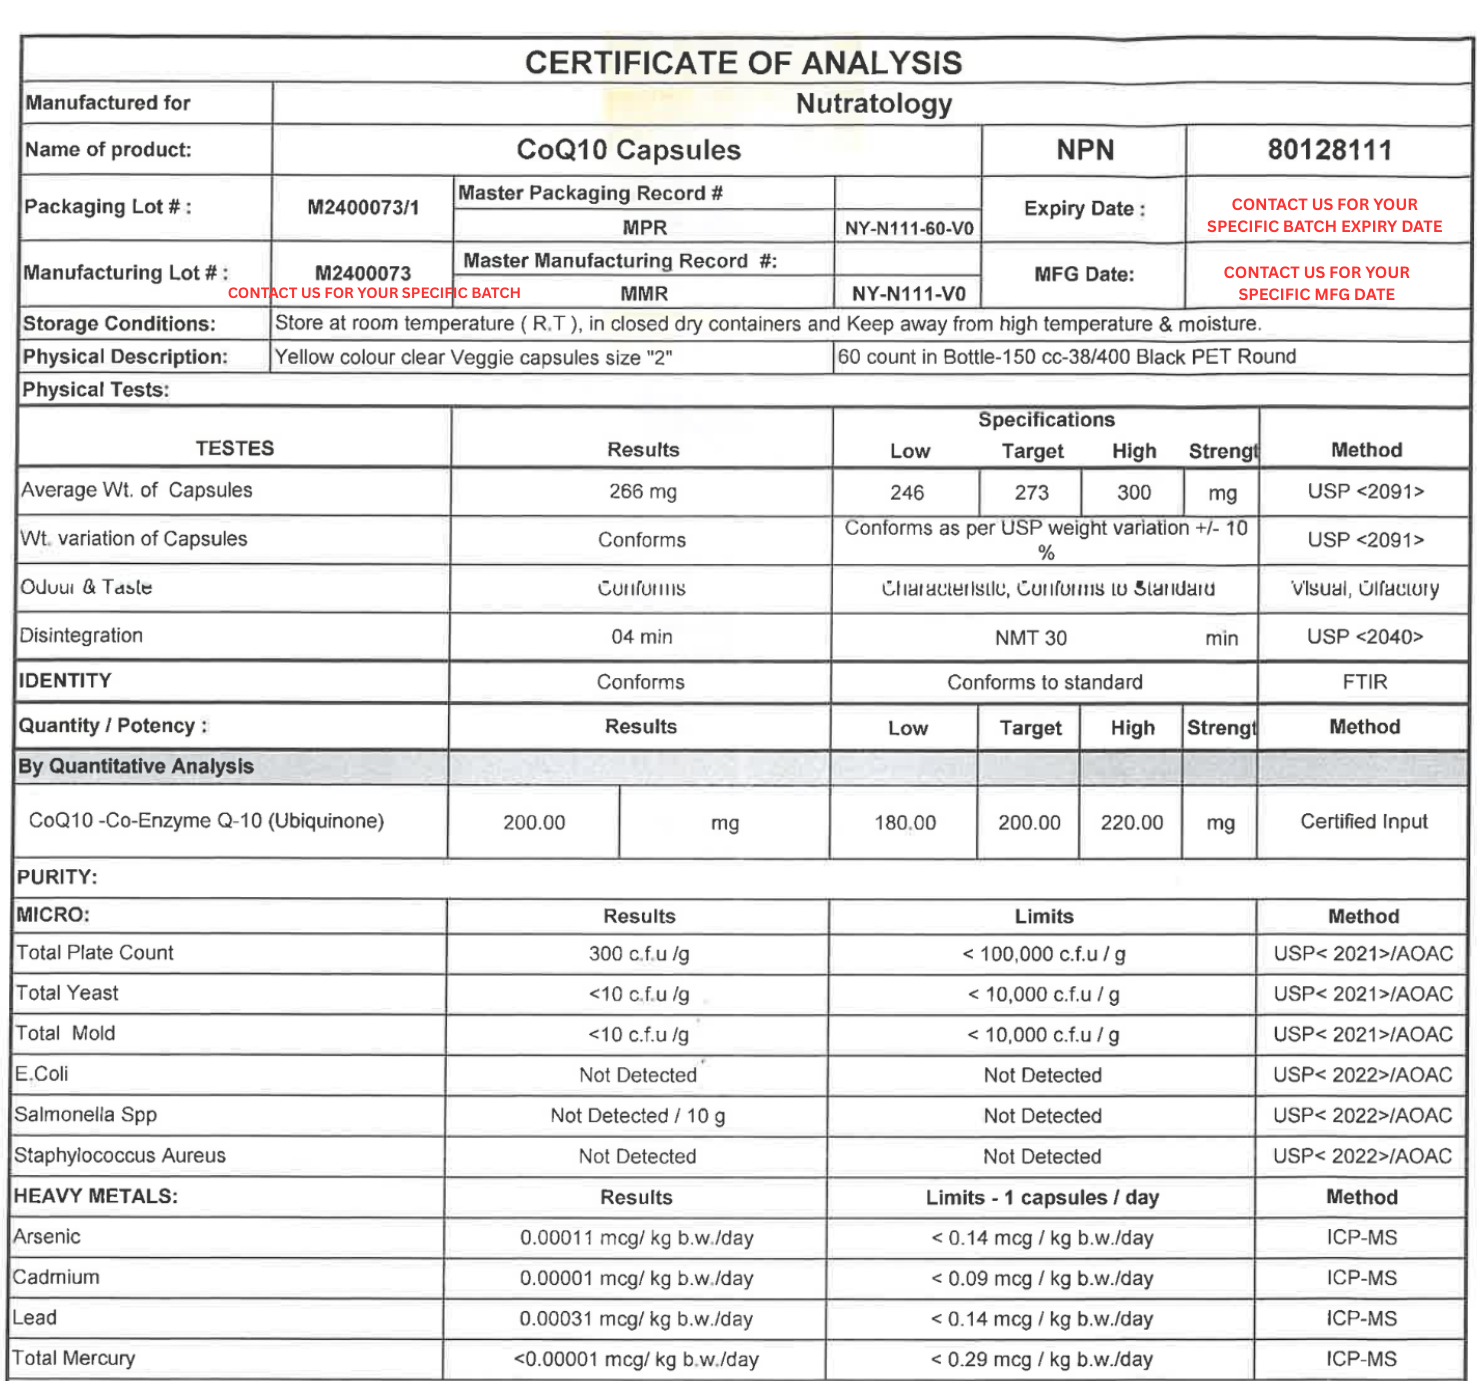Select the yellow Veggie capsules description
The image size is (1477, 1381).
click(x=473, y=358)
